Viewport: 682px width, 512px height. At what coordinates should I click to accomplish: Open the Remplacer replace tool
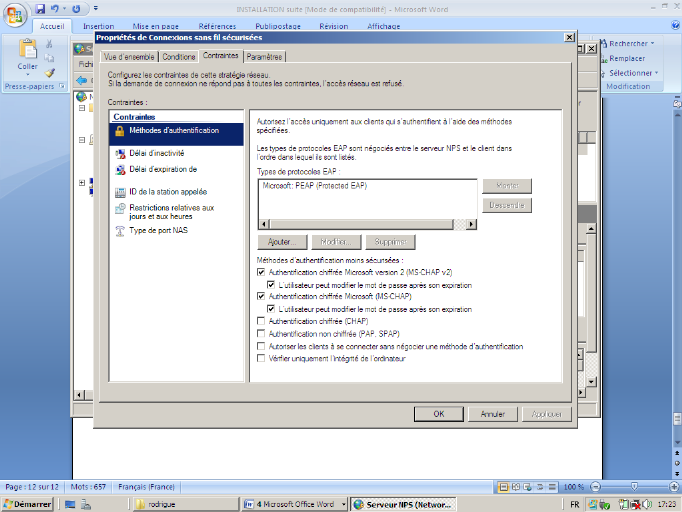(623, 58)
